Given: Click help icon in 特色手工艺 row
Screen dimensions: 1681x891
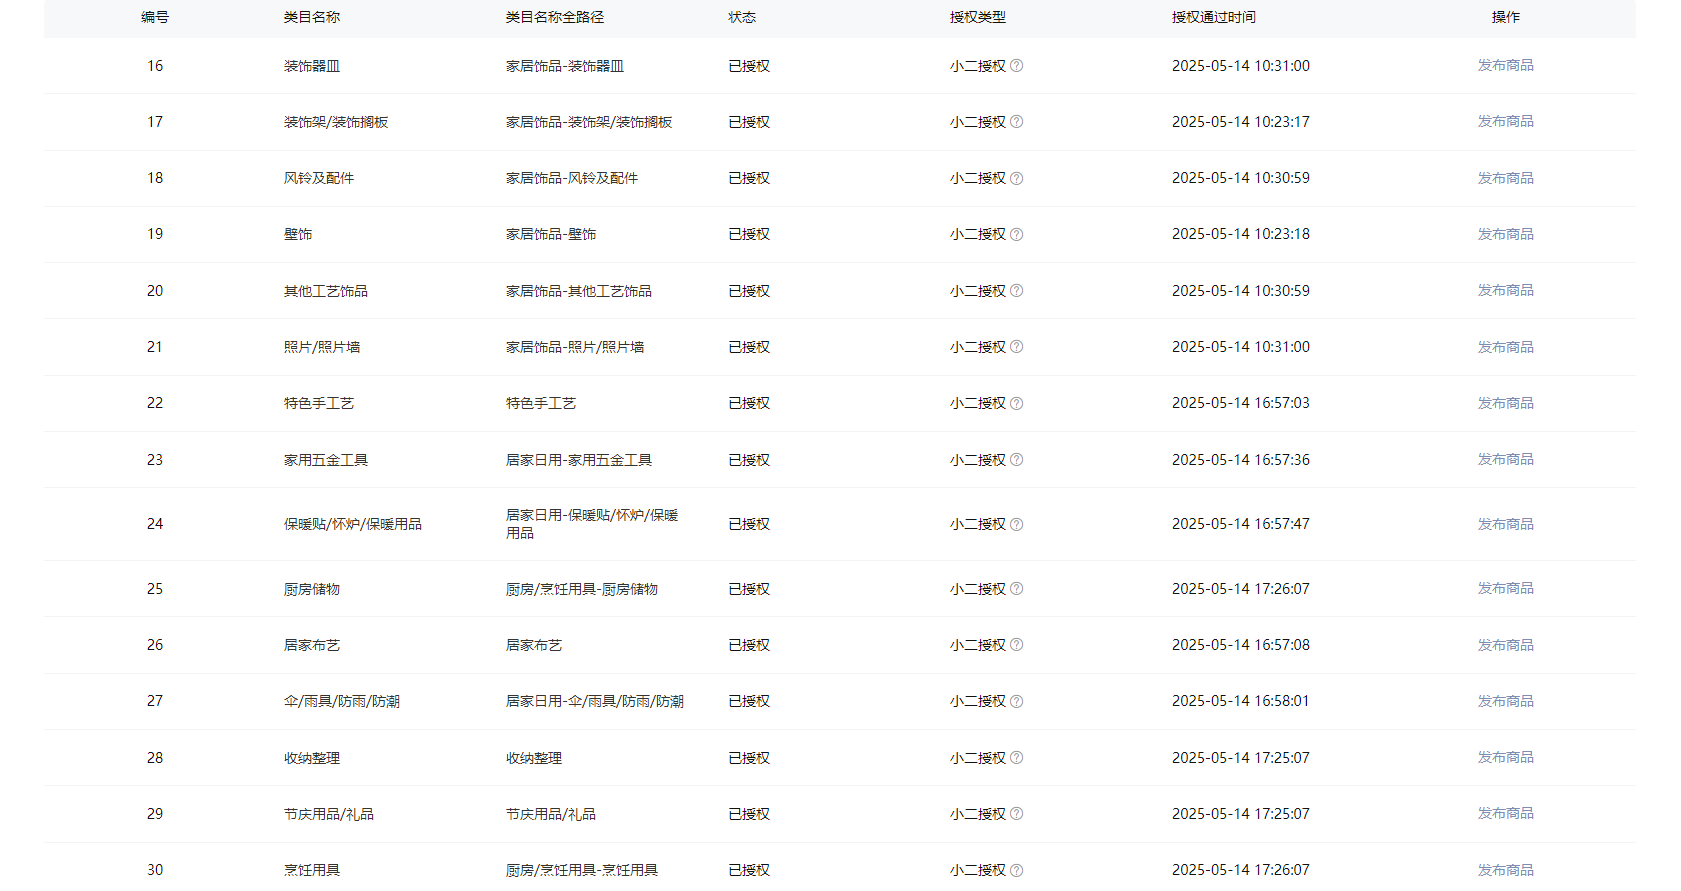Looking at the screenshot, I should (x=1016, y=403).
